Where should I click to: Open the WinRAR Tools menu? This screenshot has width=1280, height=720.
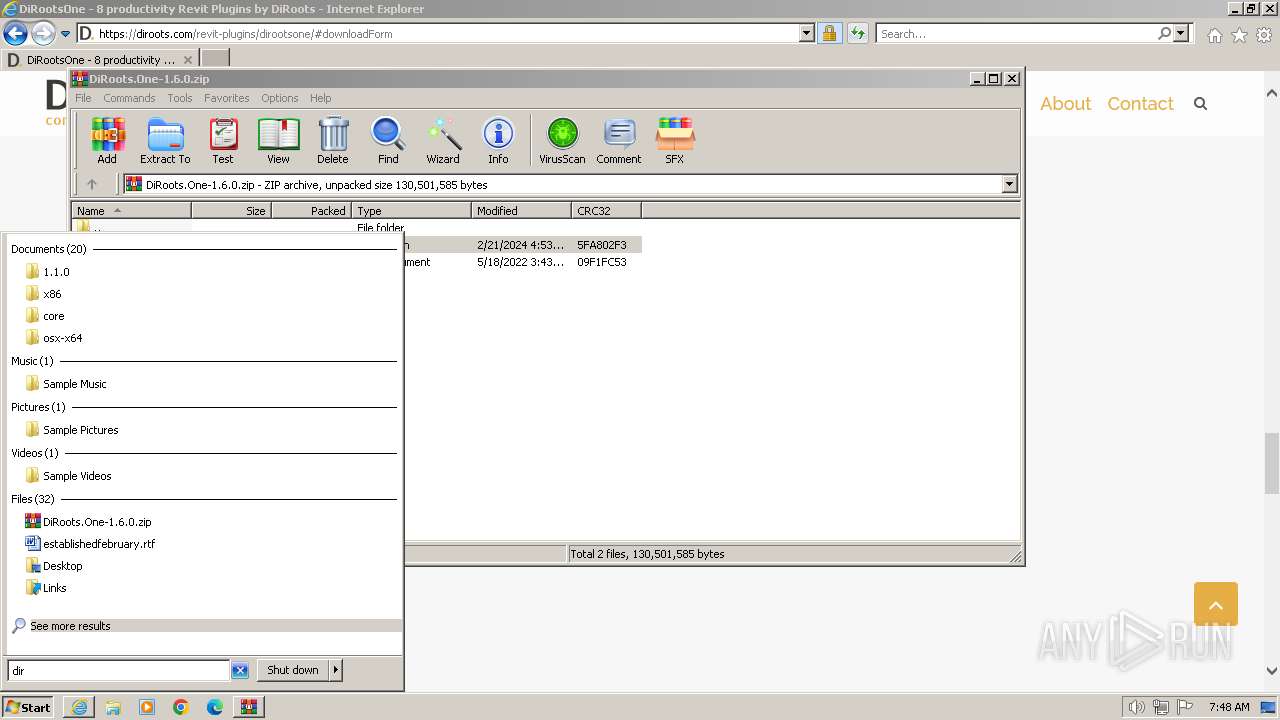[x=180, y=98]
